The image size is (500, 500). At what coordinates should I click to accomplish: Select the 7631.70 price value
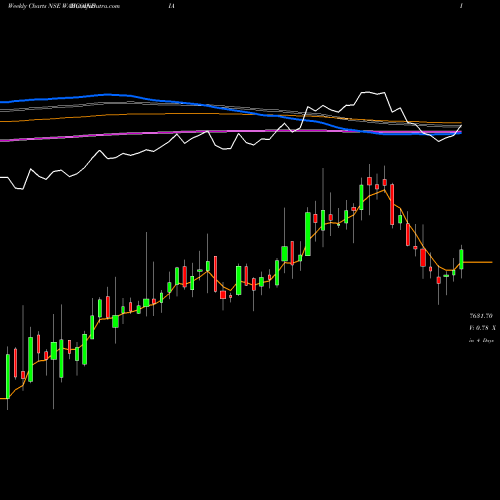tap(481, 315)
